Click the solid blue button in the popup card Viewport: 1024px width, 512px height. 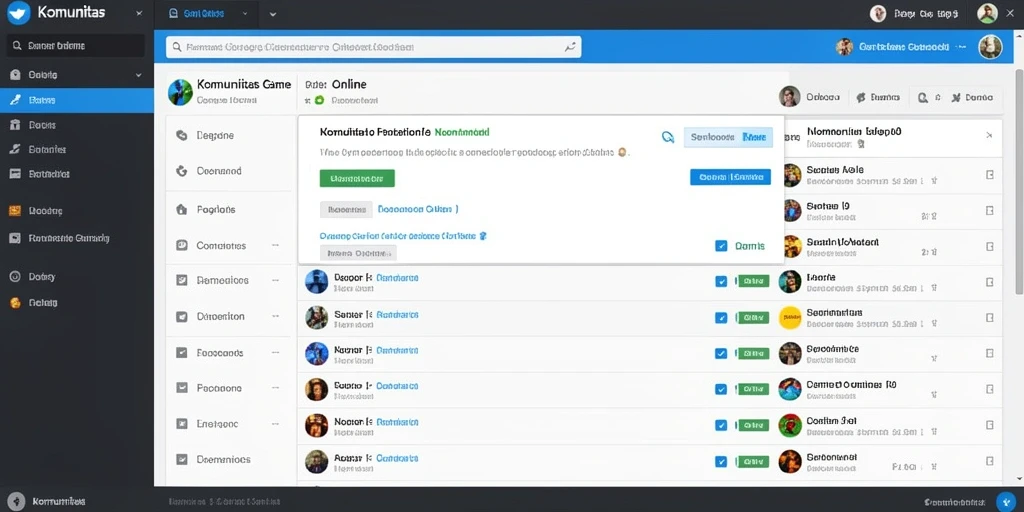pos(730,177)
